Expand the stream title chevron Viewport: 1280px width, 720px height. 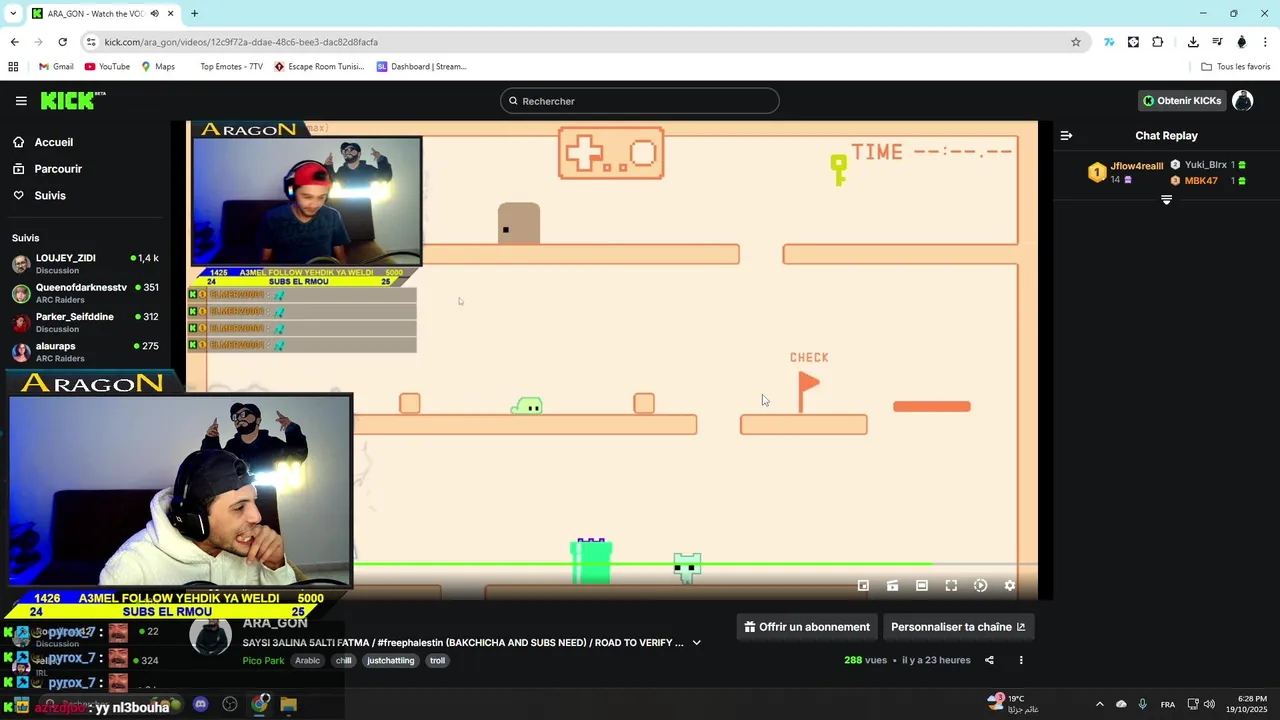tap(697, 643)
